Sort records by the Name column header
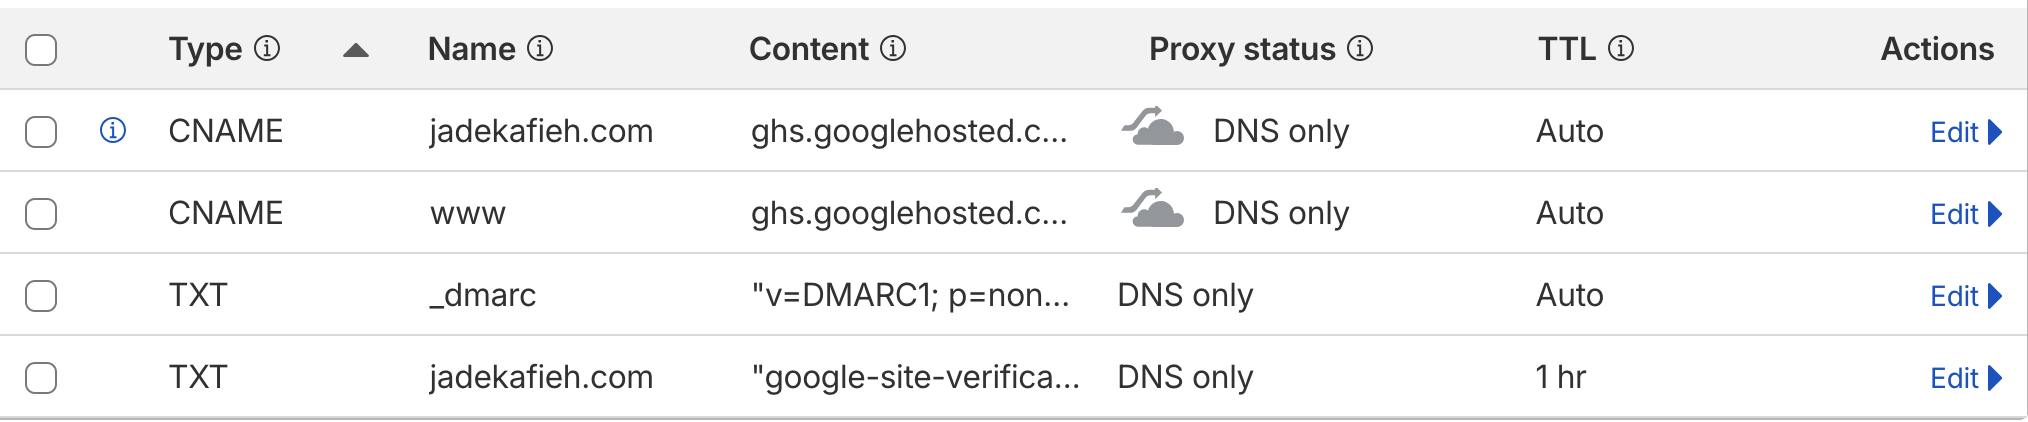The height and width of the screenshot is (422, 2028). (471, 49)
